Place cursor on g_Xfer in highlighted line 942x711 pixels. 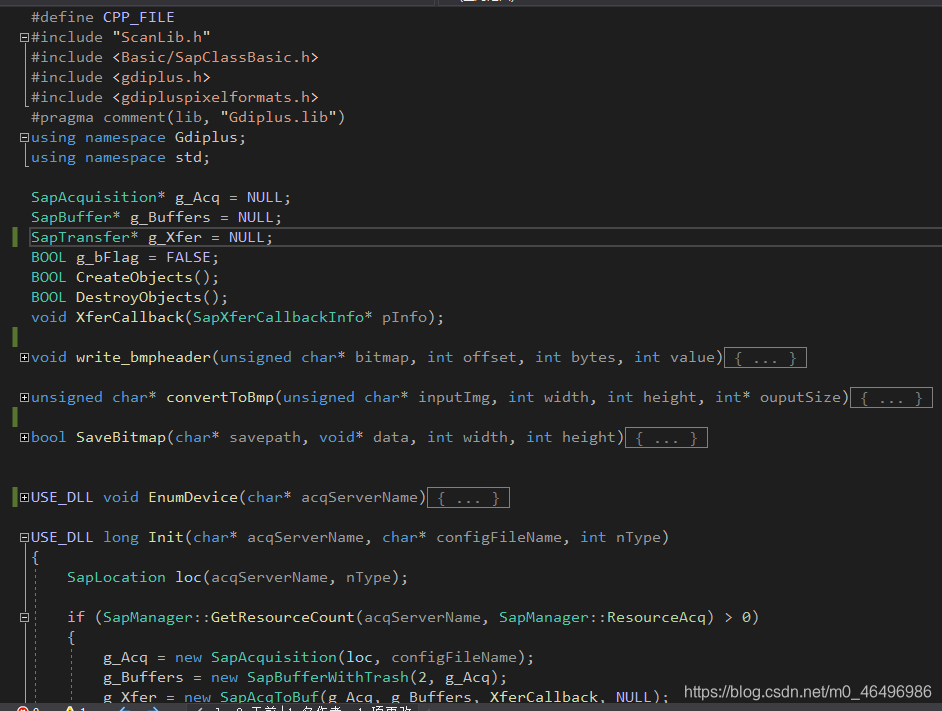[x=175, y=237]
